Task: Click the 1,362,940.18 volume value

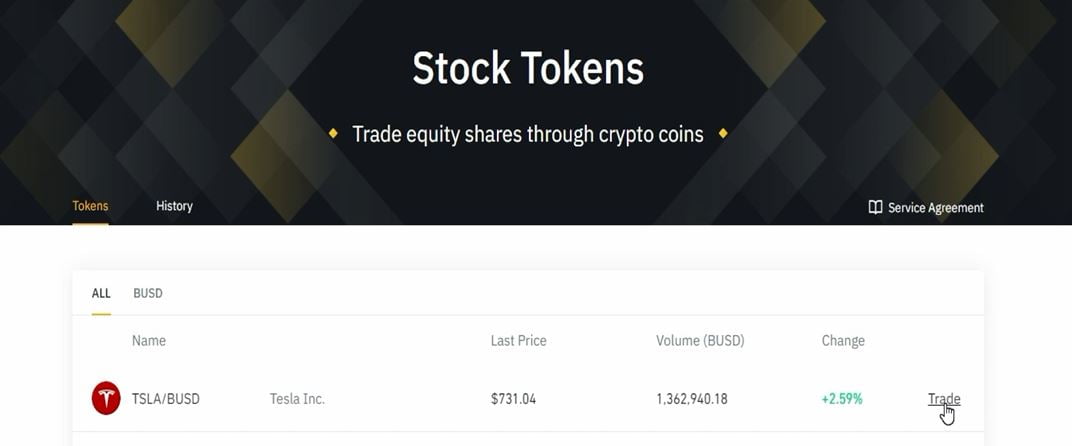Action: (x=692, y=399)
